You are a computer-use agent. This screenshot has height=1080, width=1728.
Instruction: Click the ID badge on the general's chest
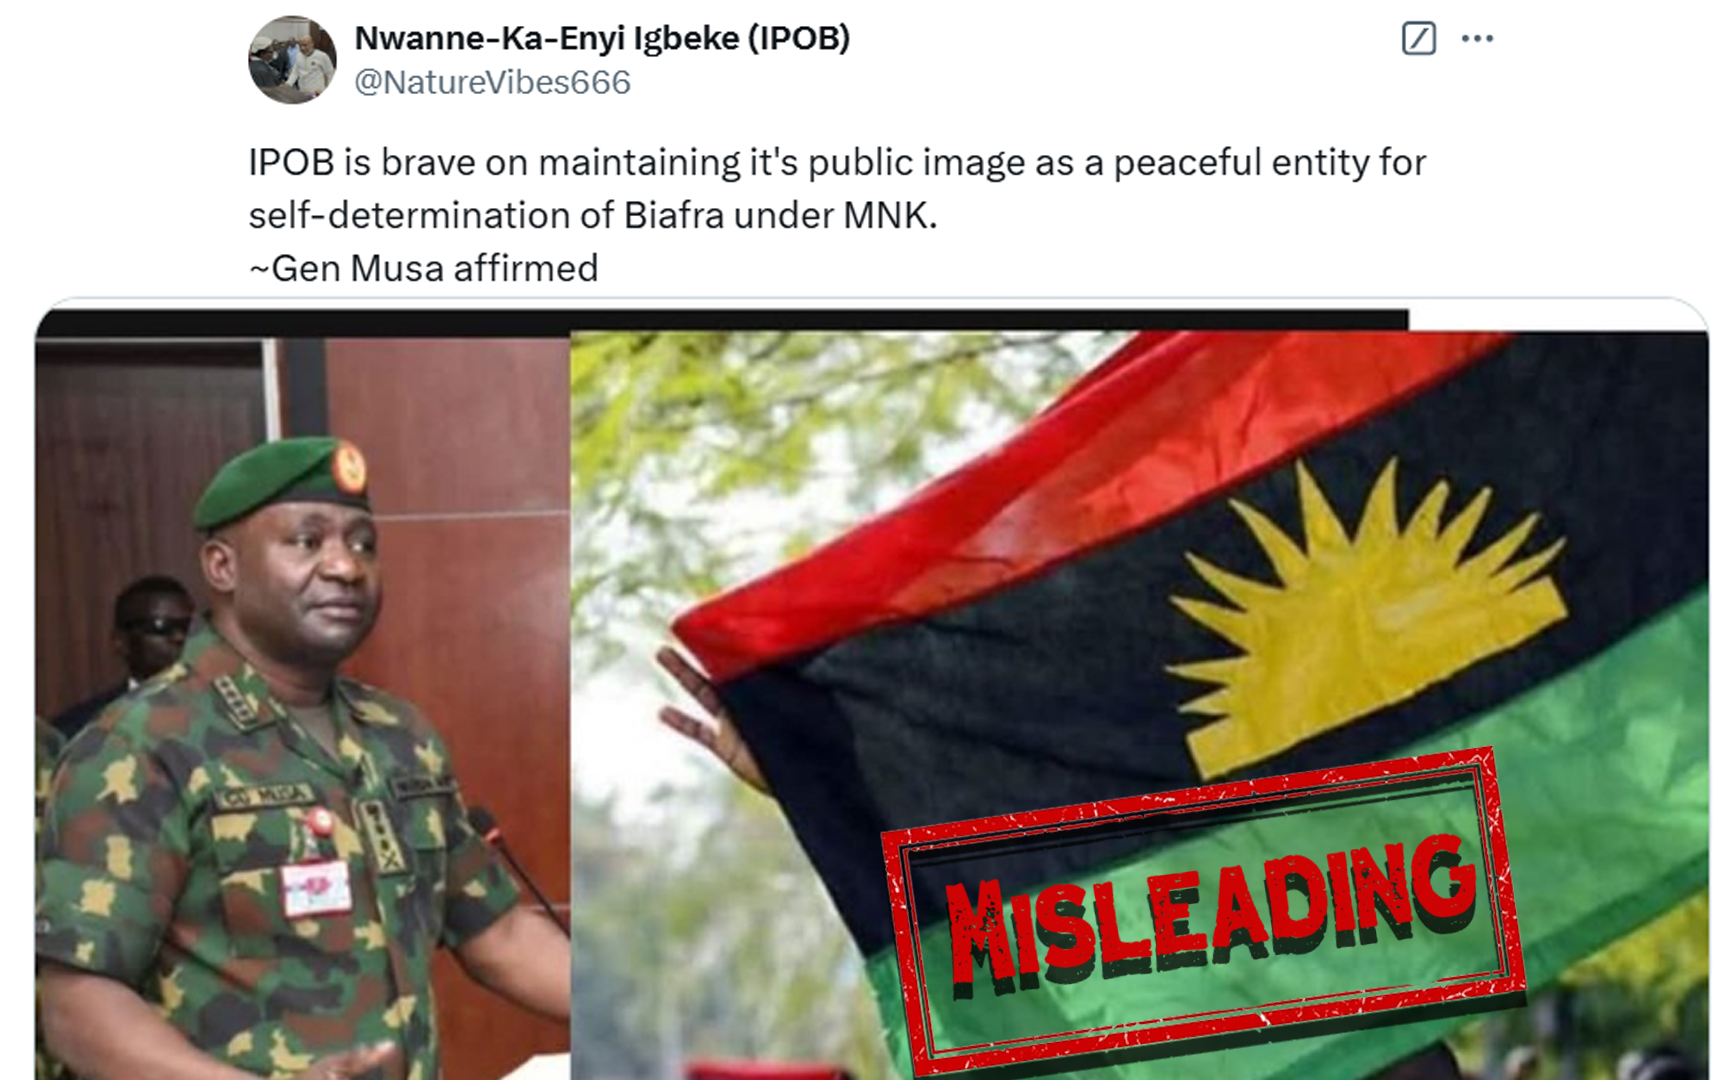point(317,887)
